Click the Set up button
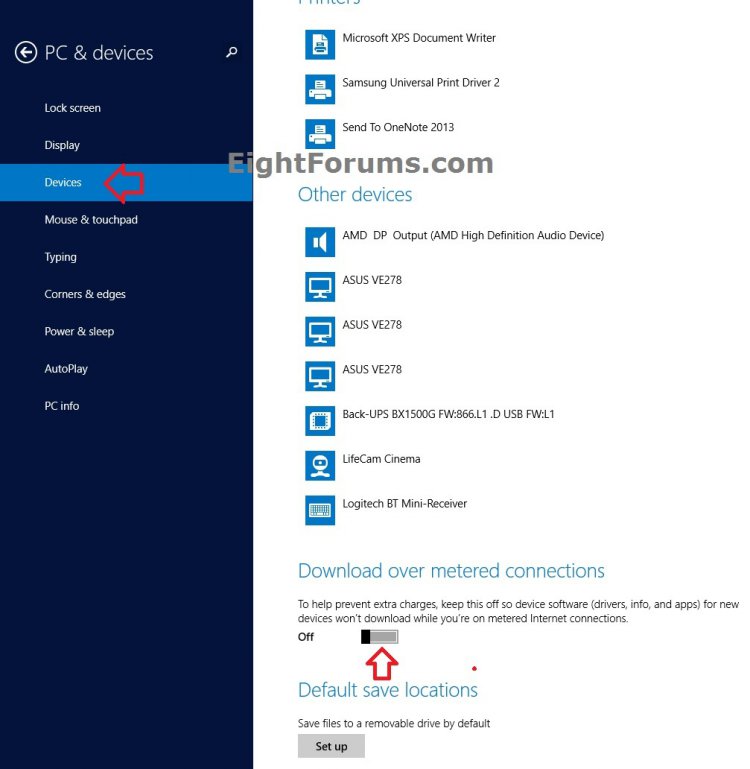750x769 pixels. pos(331,746)
